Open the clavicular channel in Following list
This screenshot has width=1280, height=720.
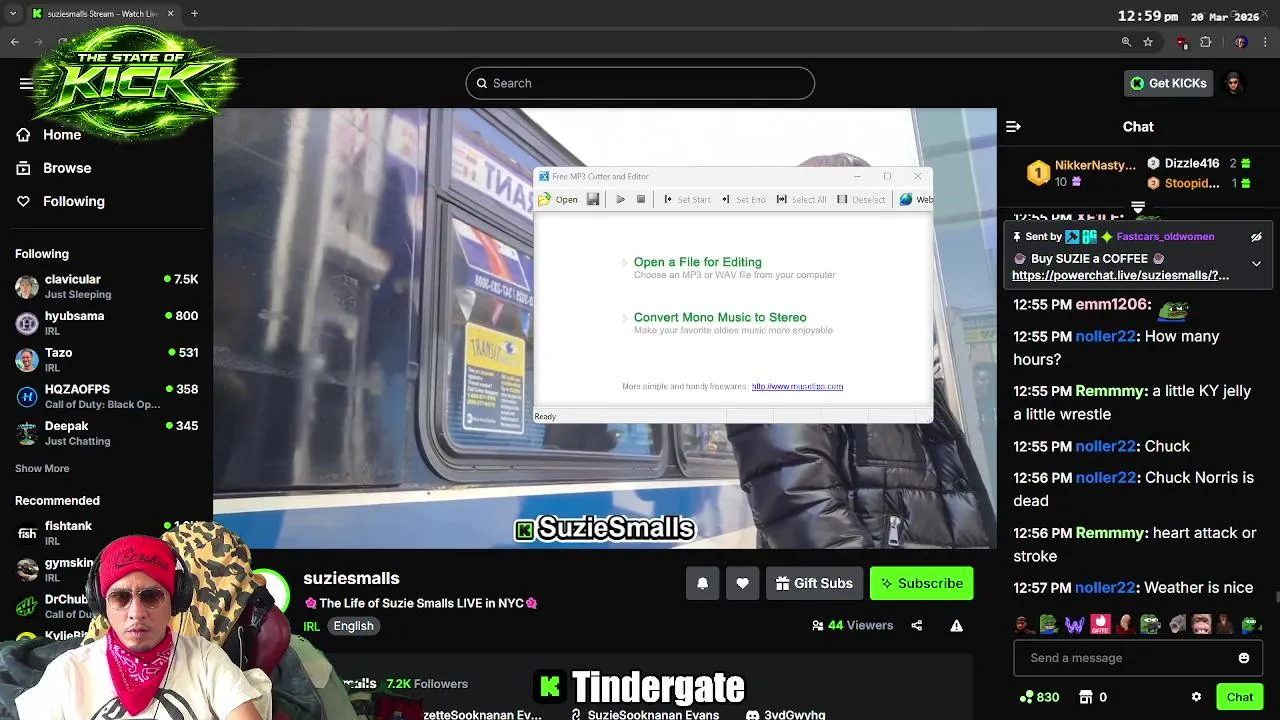tap(106, 286)
